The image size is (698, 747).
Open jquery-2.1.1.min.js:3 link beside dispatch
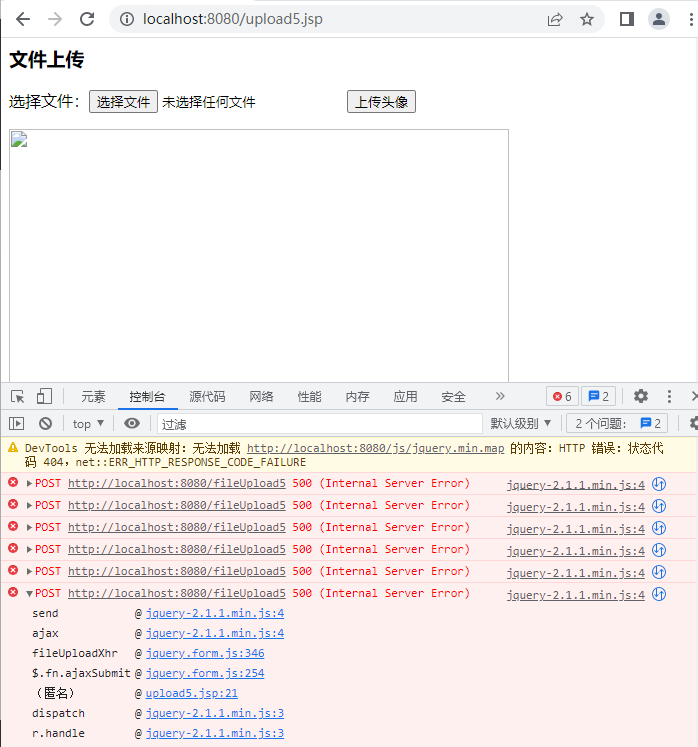coord(215,713)
